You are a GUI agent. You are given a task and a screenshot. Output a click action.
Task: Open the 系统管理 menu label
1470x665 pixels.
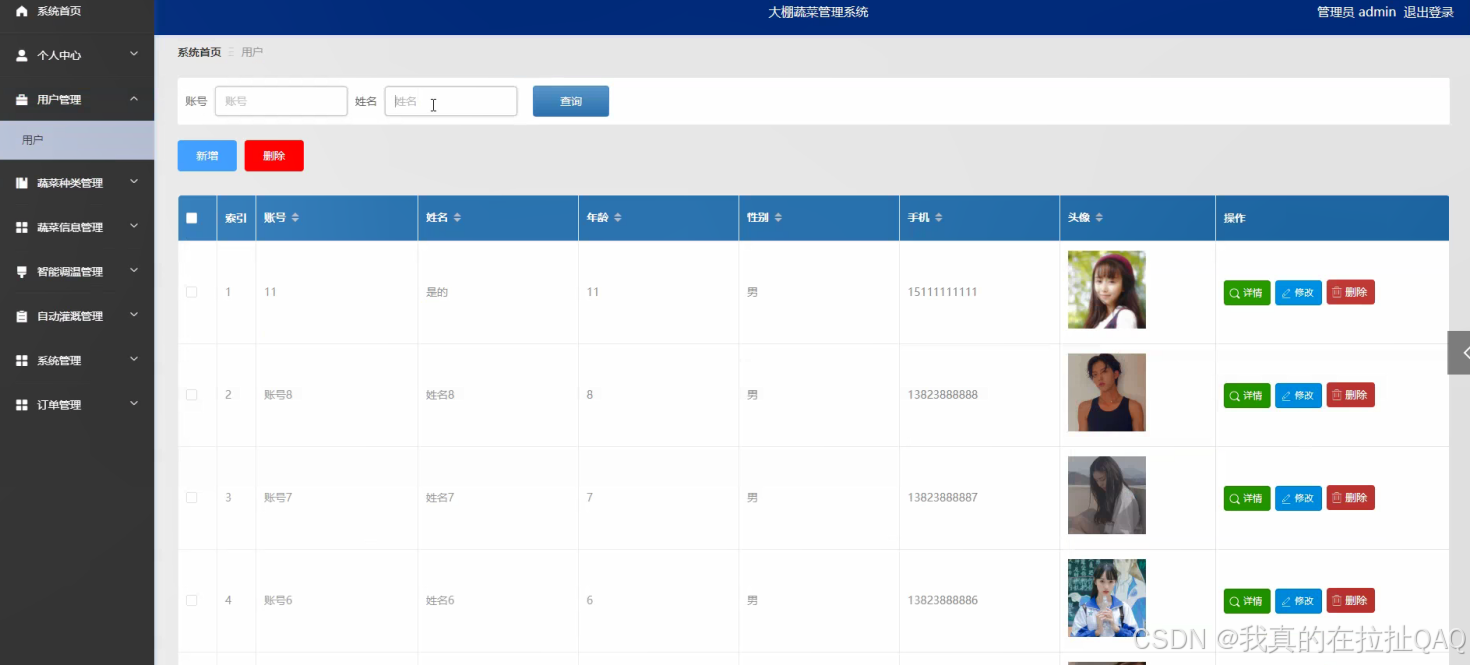(x=59, y=361)
